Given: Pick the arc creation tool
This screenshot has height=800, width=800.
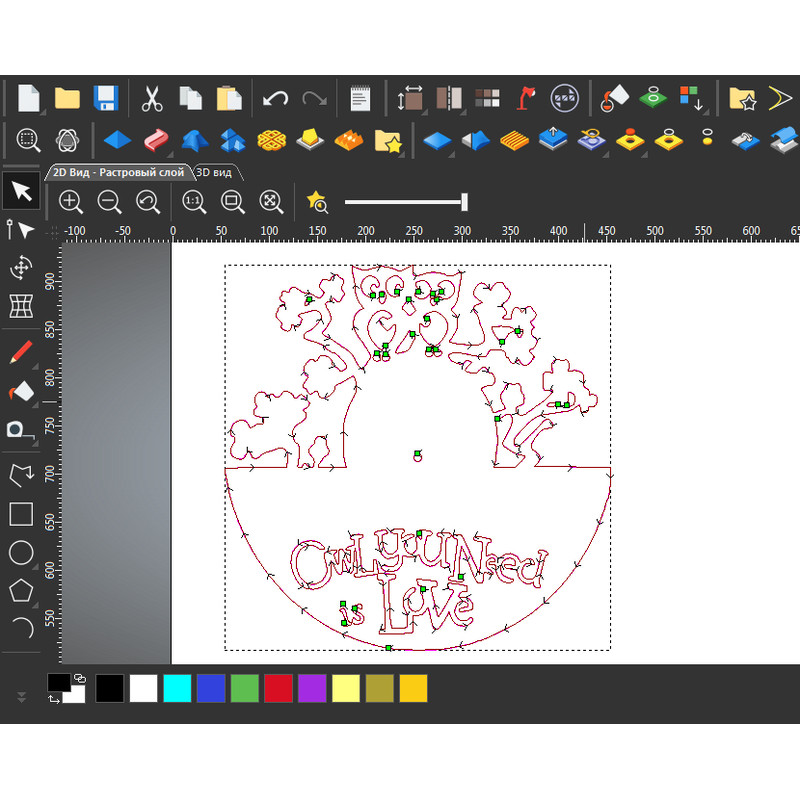Looking at the screenshot, I should tap(21, 628).
